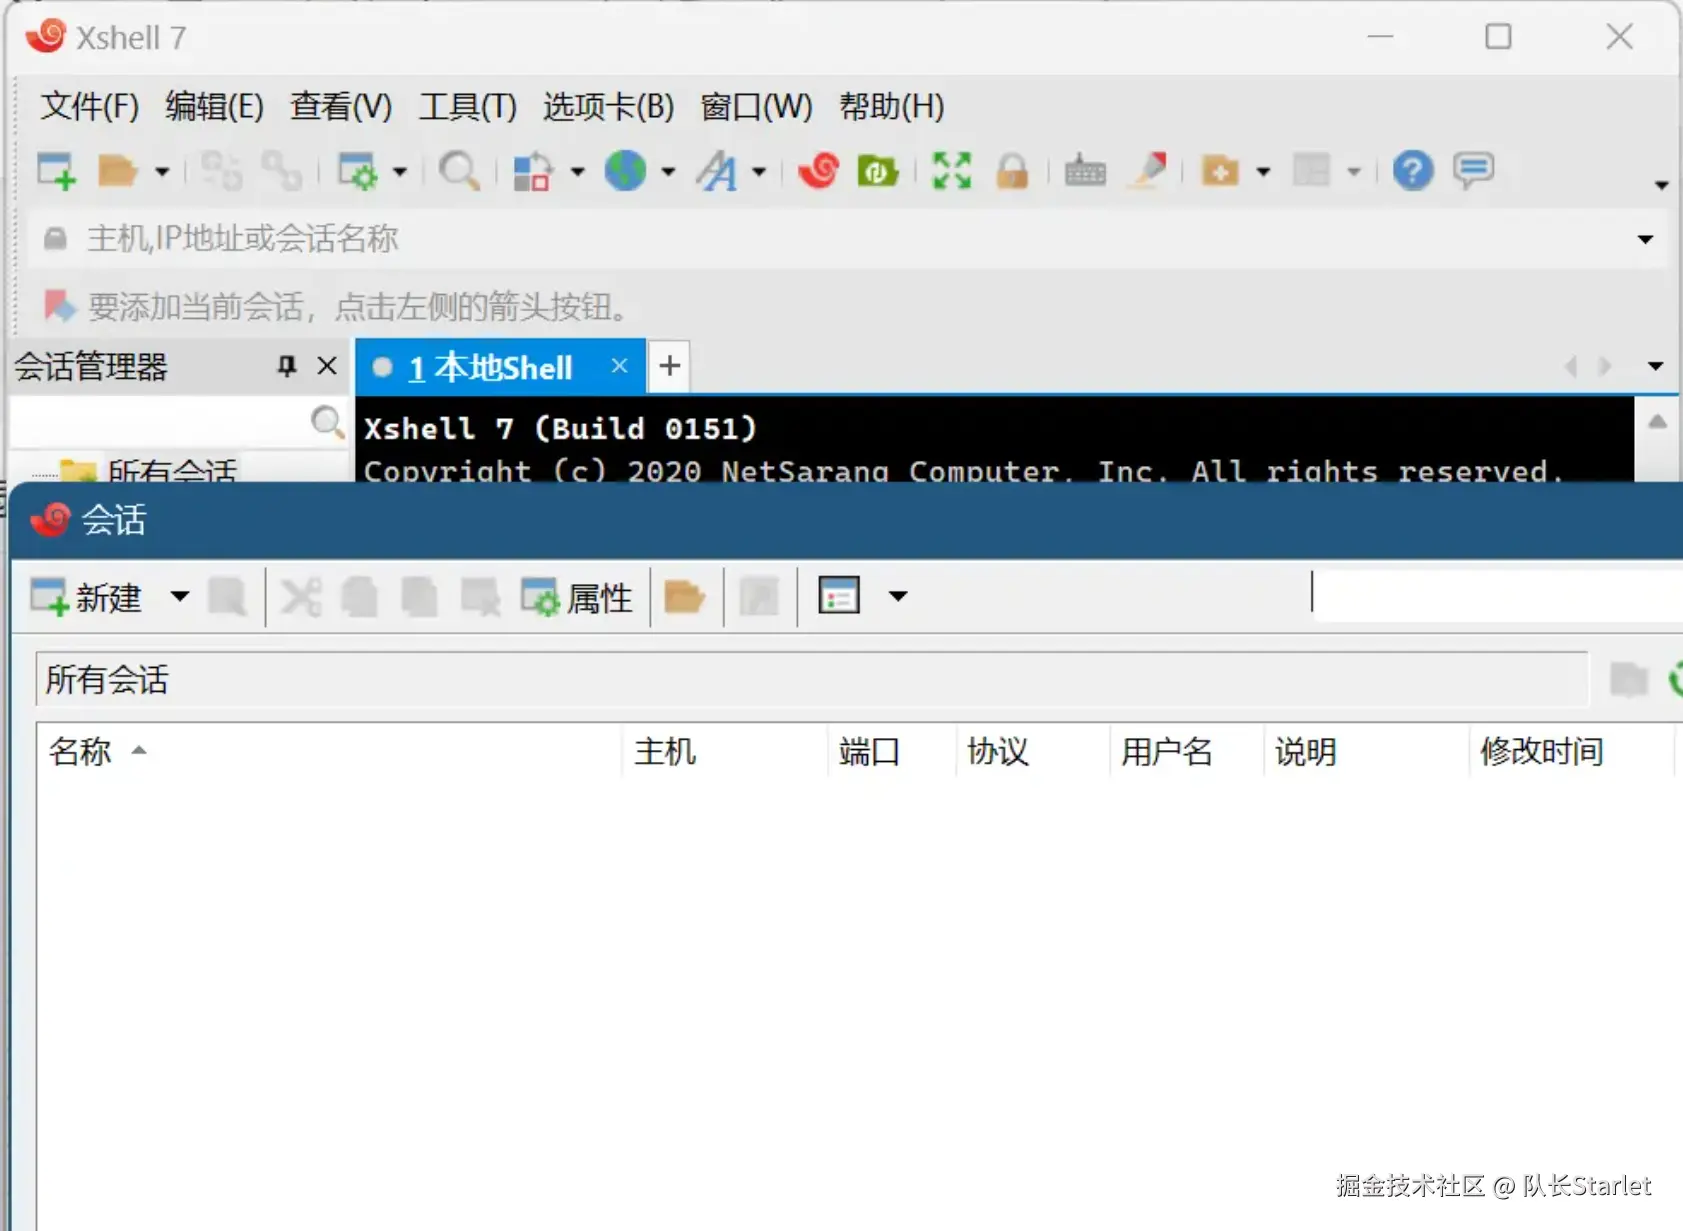Sort sessions by 主机 column header
Viewport: 1683px width, 1231px height.
click(724, 751)
